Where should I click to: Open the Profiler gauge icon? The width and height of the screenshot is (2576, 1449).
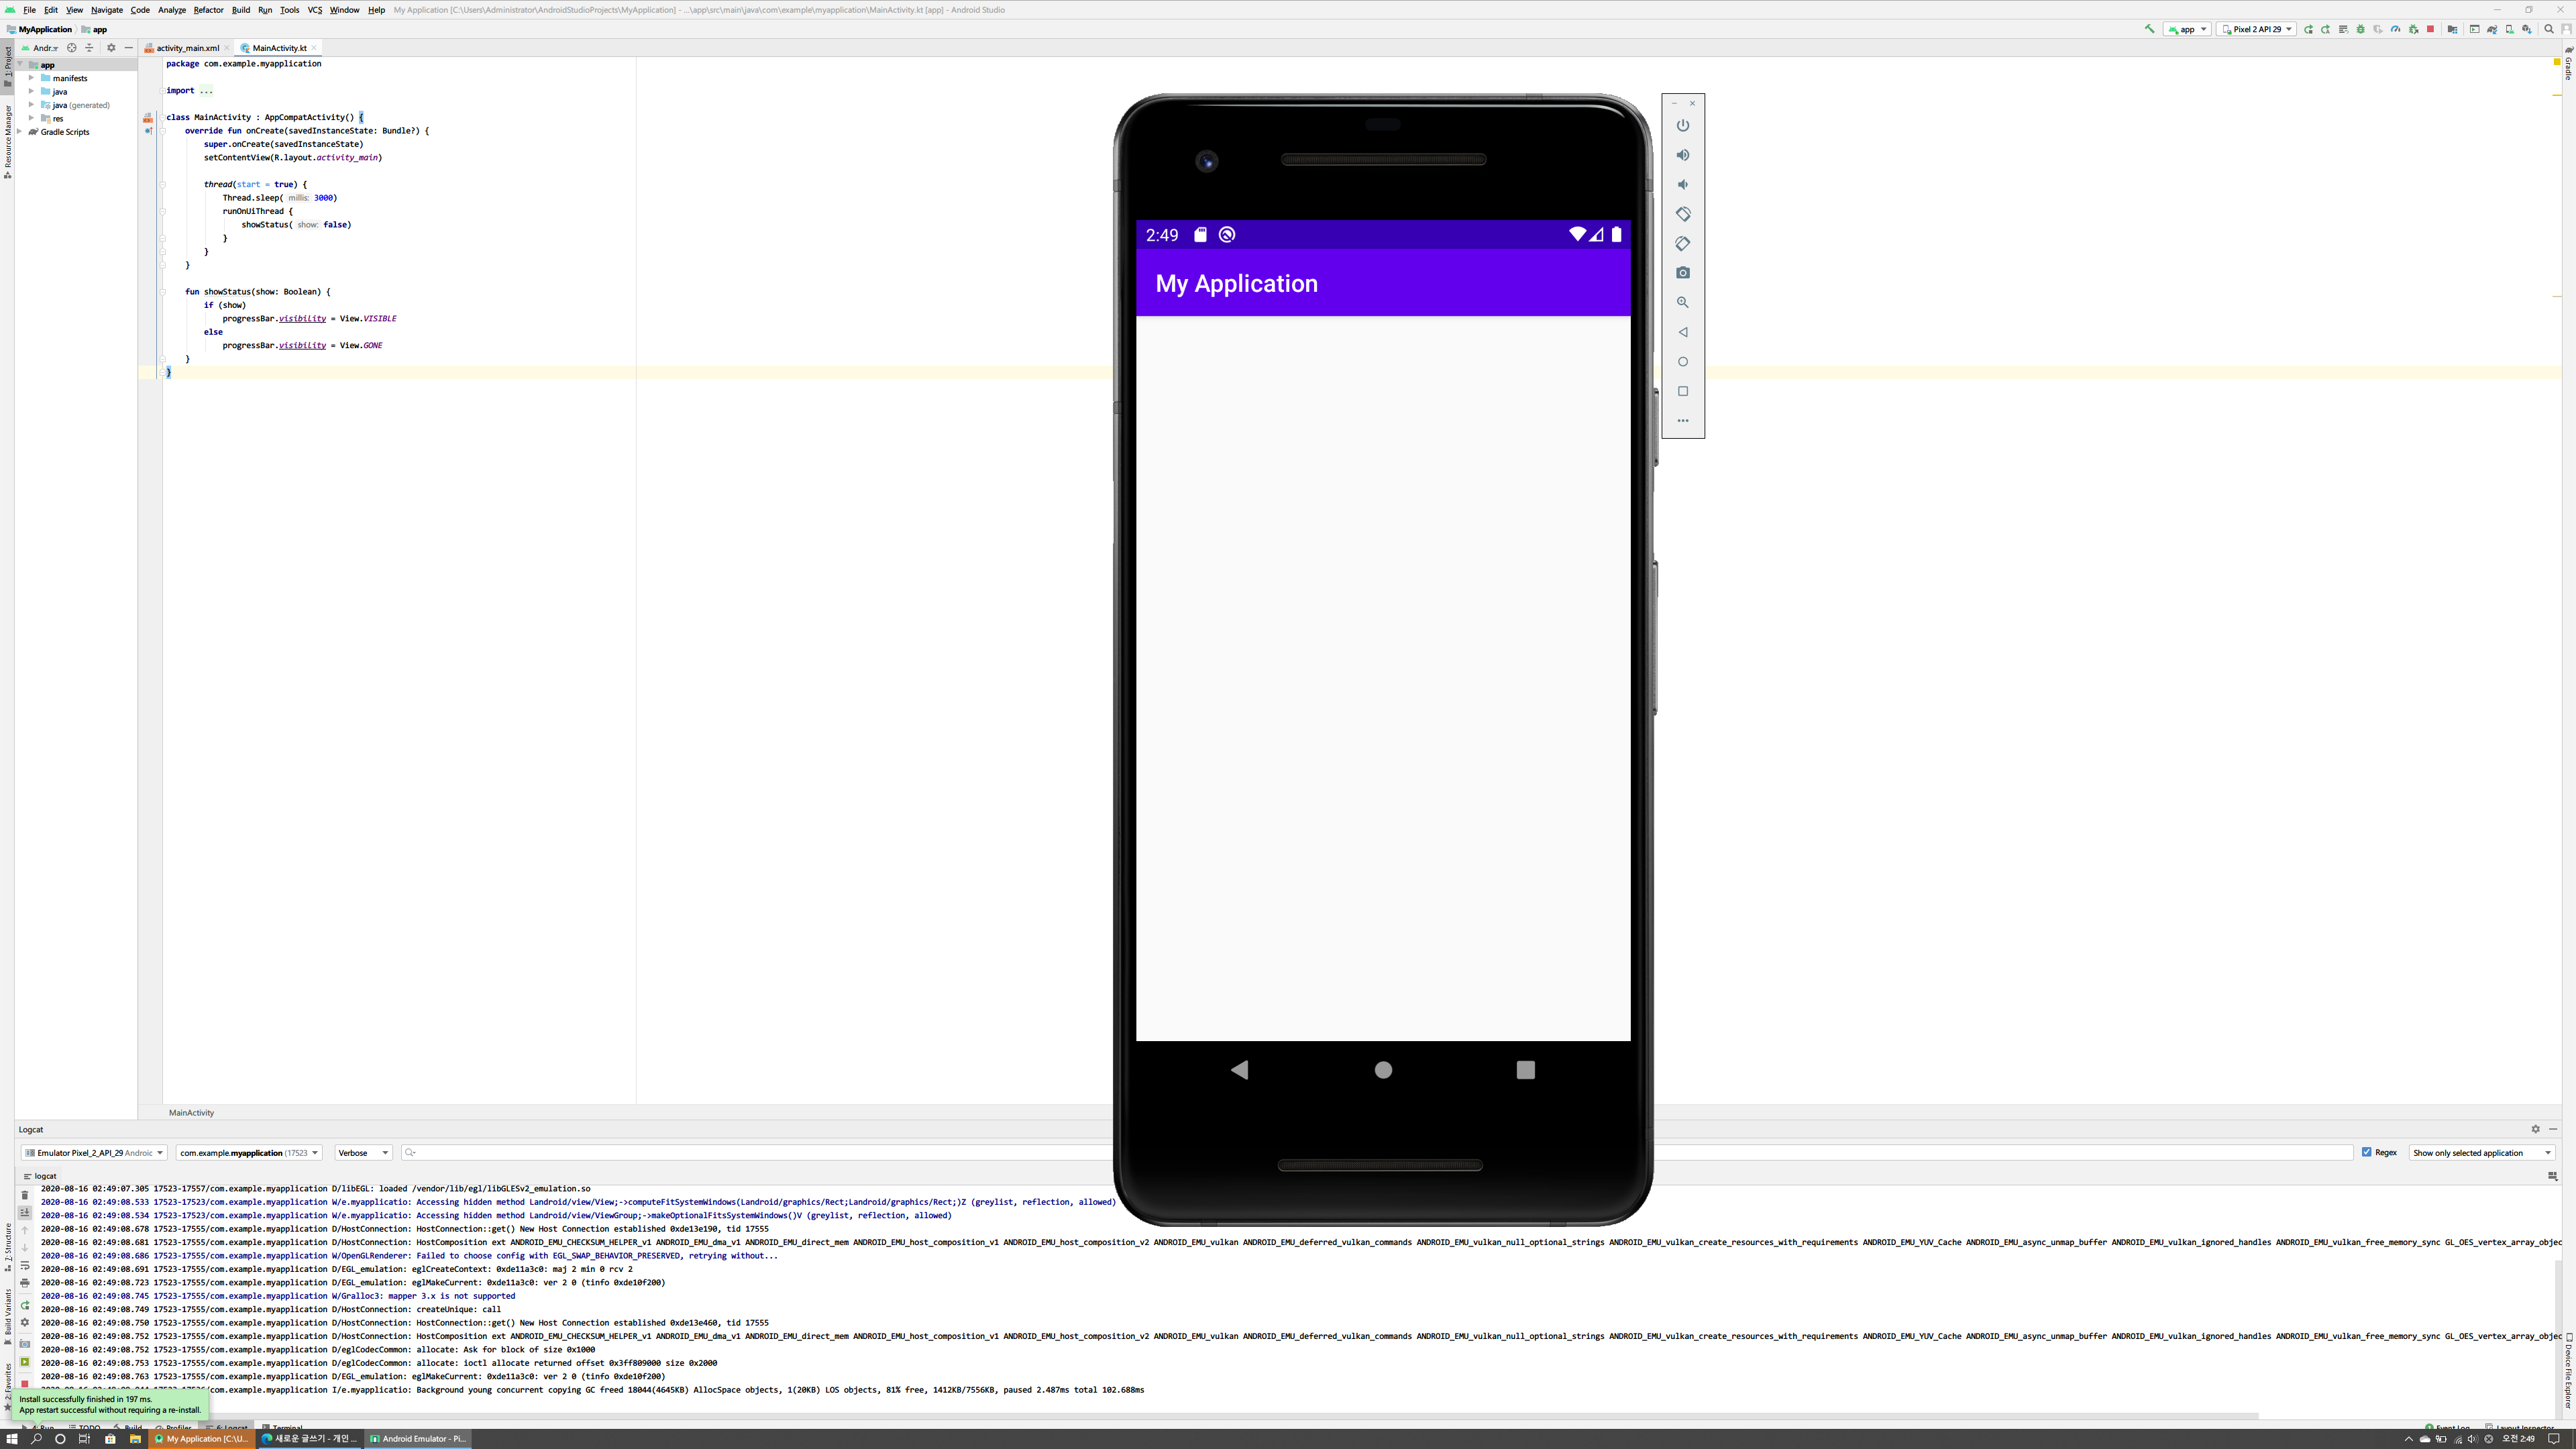pos(2396,29)
